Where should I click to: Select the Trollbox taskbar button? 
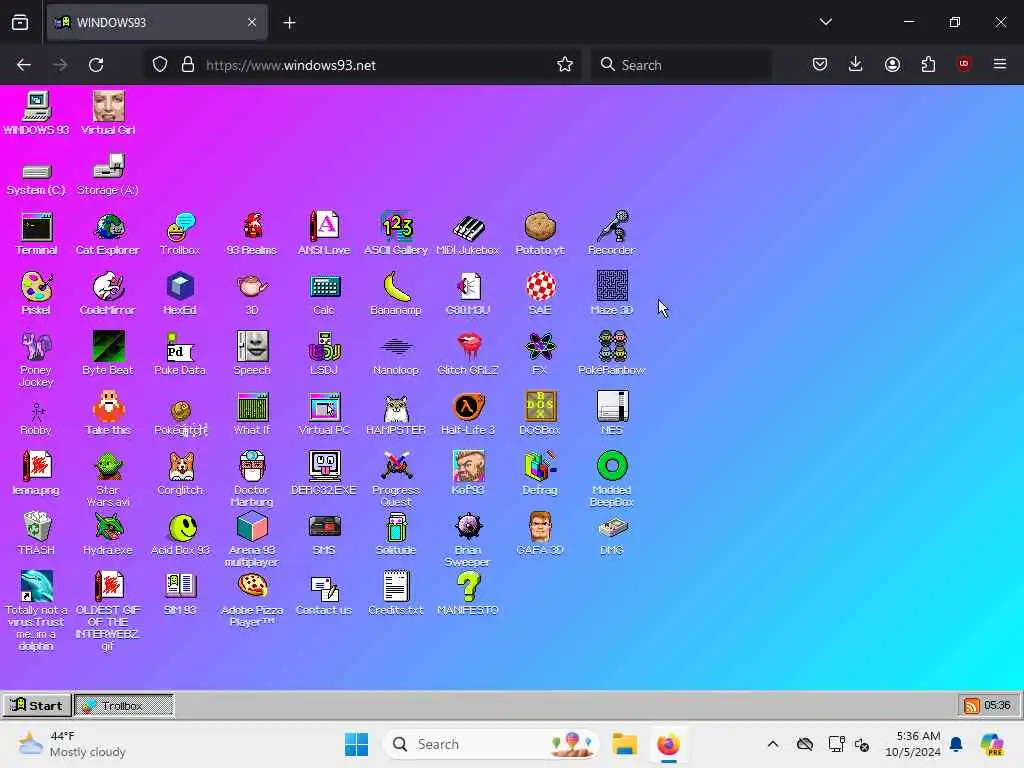[x=124, y=705]
